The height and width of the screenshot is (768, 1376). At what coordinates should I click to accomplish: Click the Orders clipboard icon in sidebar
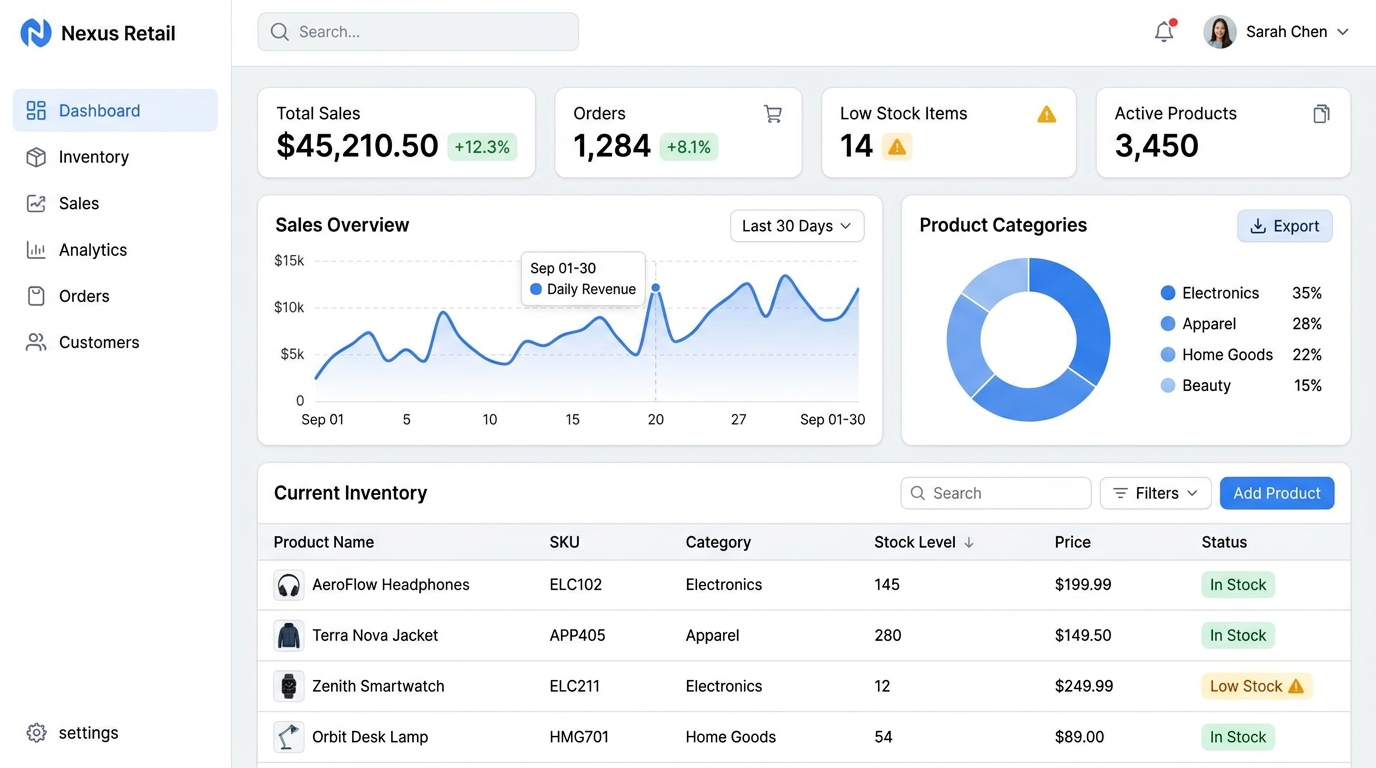click(x=36, y=296)
